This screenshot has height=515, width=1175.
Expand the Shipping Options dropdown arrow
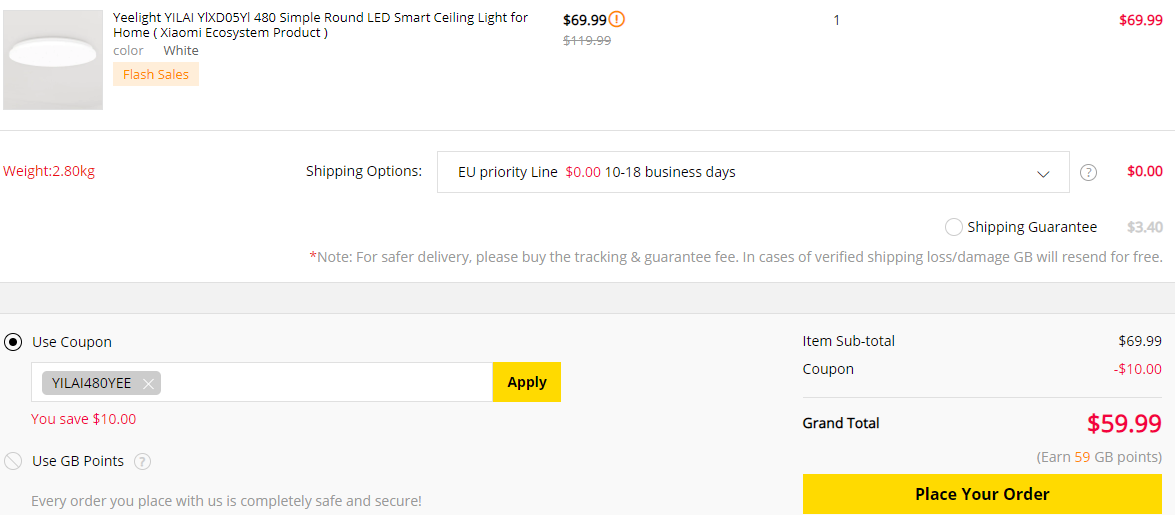point(1043,174)
